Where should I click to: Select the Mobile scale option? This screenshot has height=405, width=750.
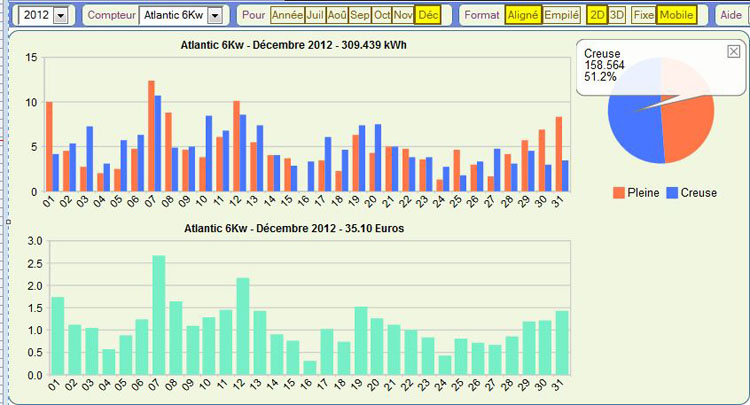tap(677, 15)
